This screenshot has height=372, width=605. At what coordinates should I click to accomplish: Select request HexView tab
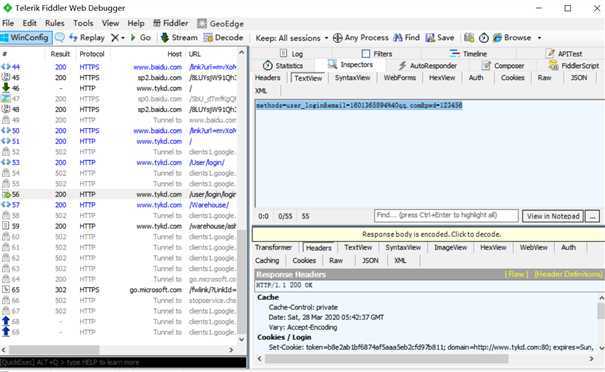click(x=442, y=78)
